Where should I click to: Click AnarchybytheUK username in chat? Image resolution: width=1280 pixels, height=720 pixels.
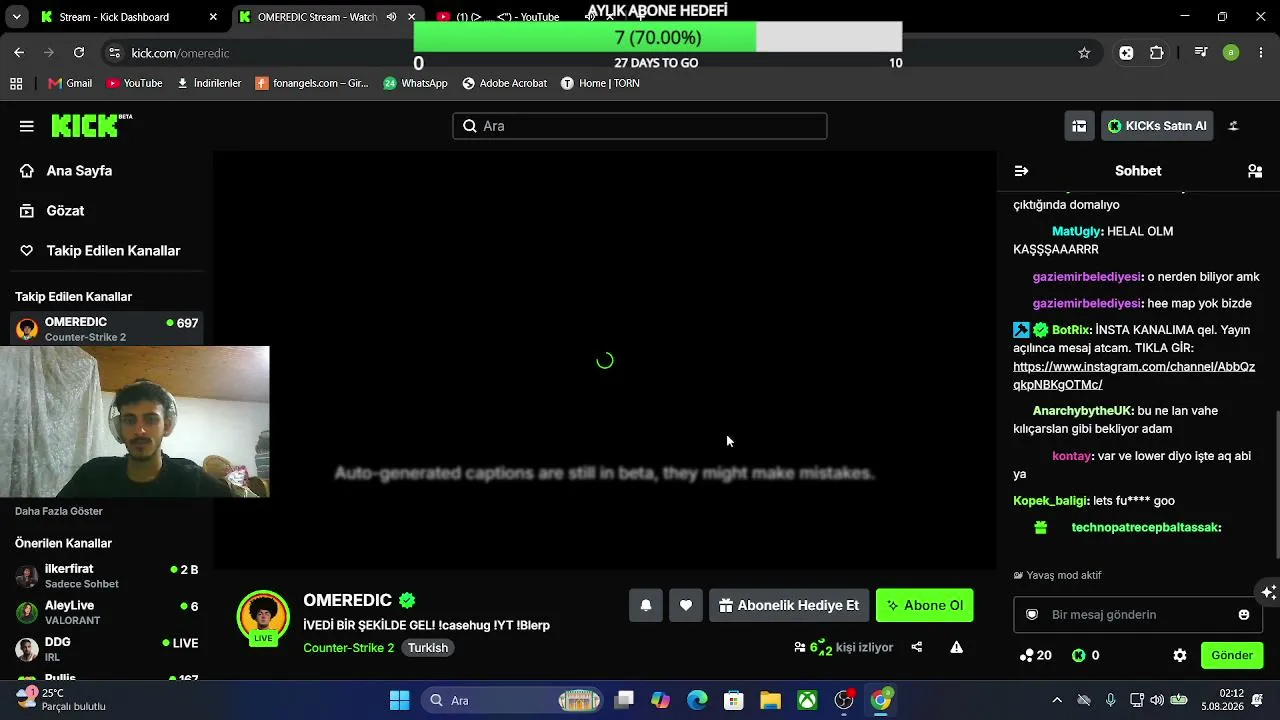1082,410
